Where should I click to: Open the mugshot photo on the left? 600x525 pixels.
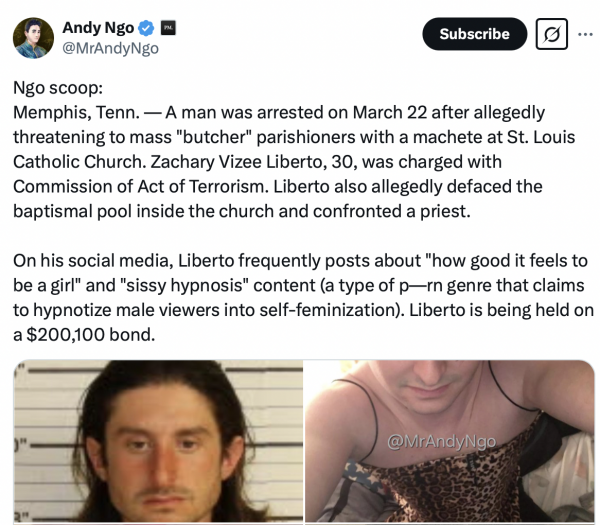158,442
